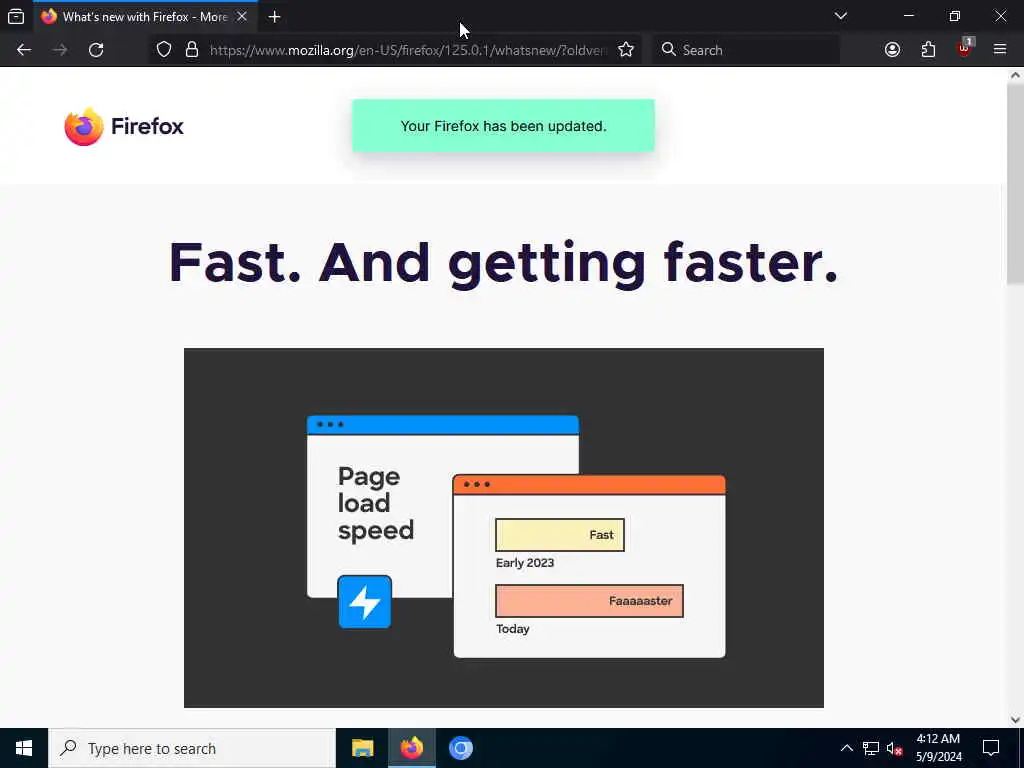Click the scrollbar up arrow
This screenshot has height=768, width=1024.
pyautogui.click(x=1015, y=75)
